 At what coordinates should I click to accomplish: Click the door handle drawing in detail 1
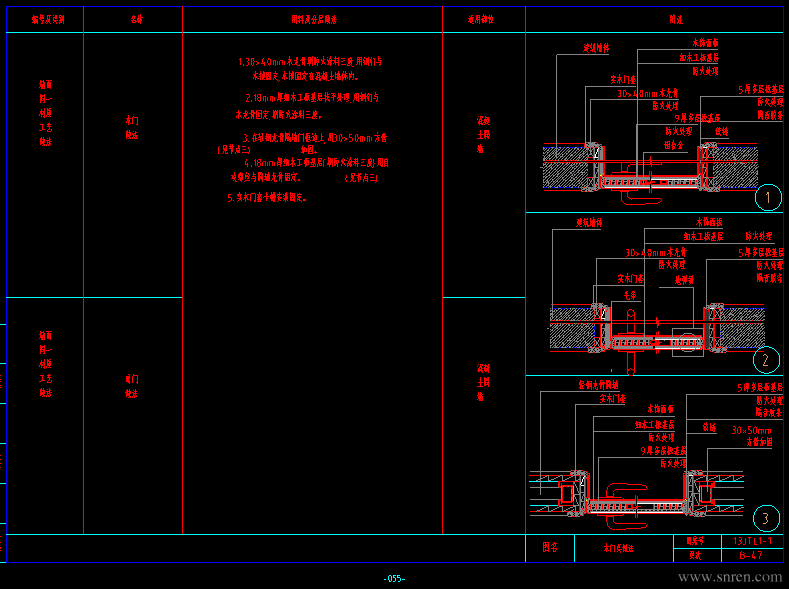click(x=640, y=199)
